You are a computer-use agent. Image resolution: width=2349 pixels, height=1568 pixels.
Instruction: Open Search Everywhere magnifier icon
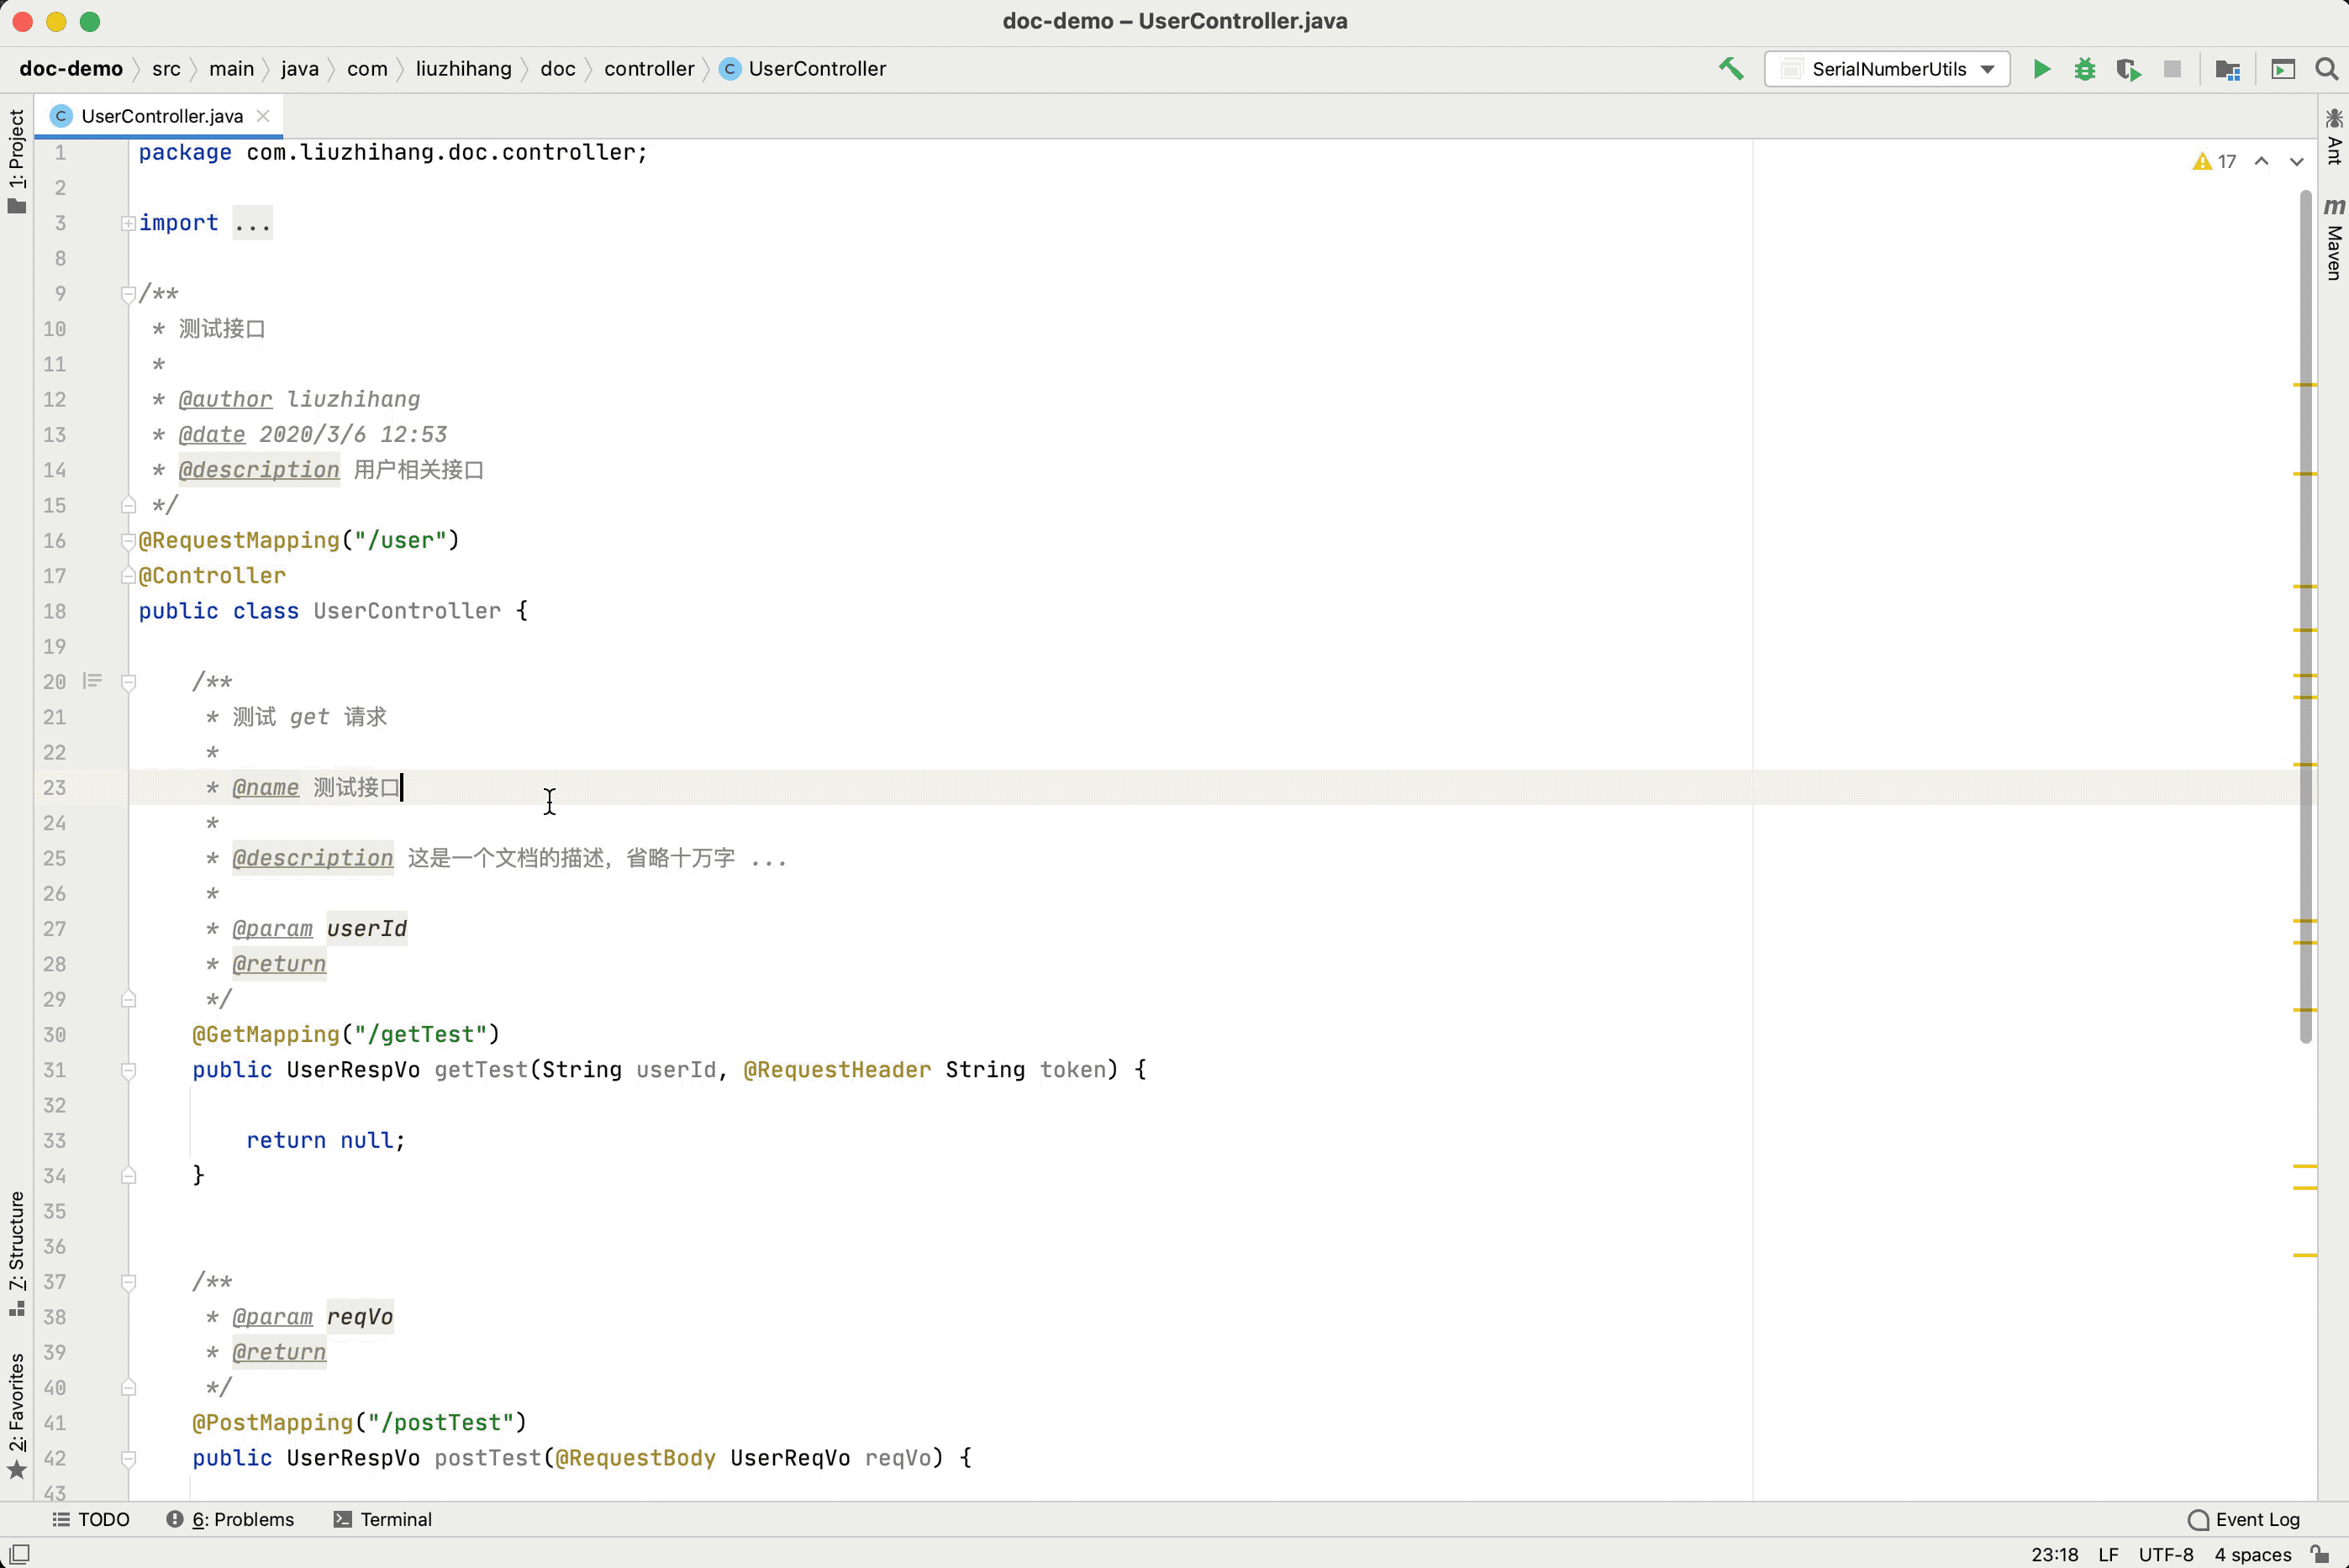point(2326,69)
